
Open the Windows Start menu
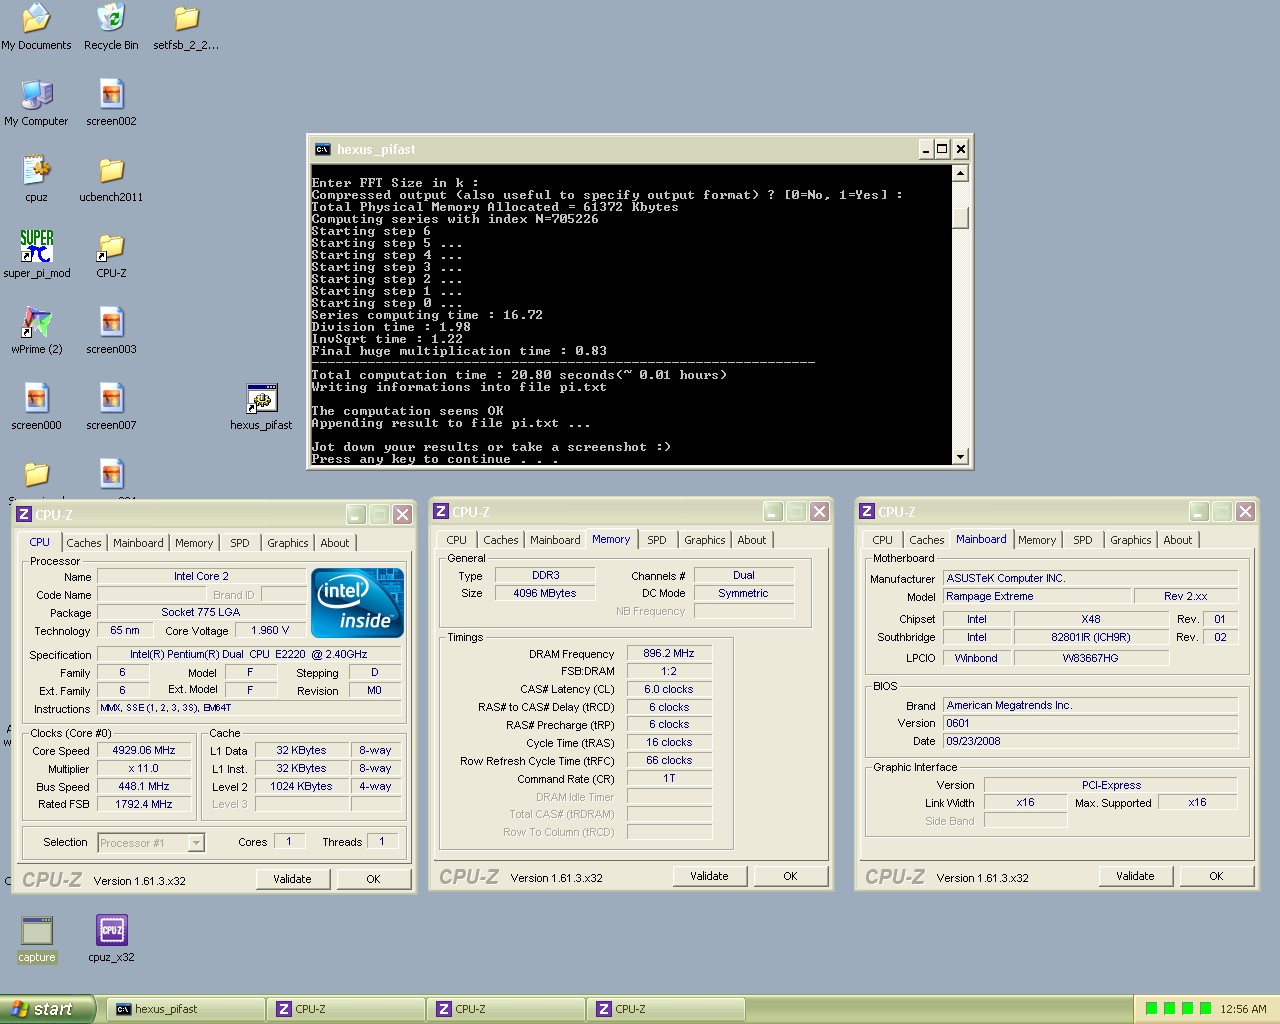pos(47,1009)
